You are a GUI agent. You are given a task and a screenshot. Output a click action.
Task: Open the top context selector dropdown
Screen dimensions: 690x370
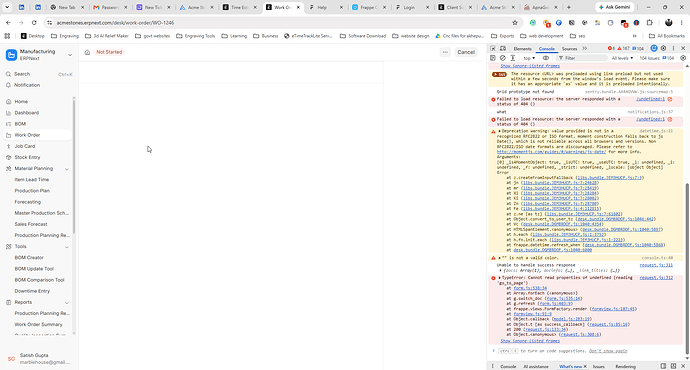click(529, 58)
